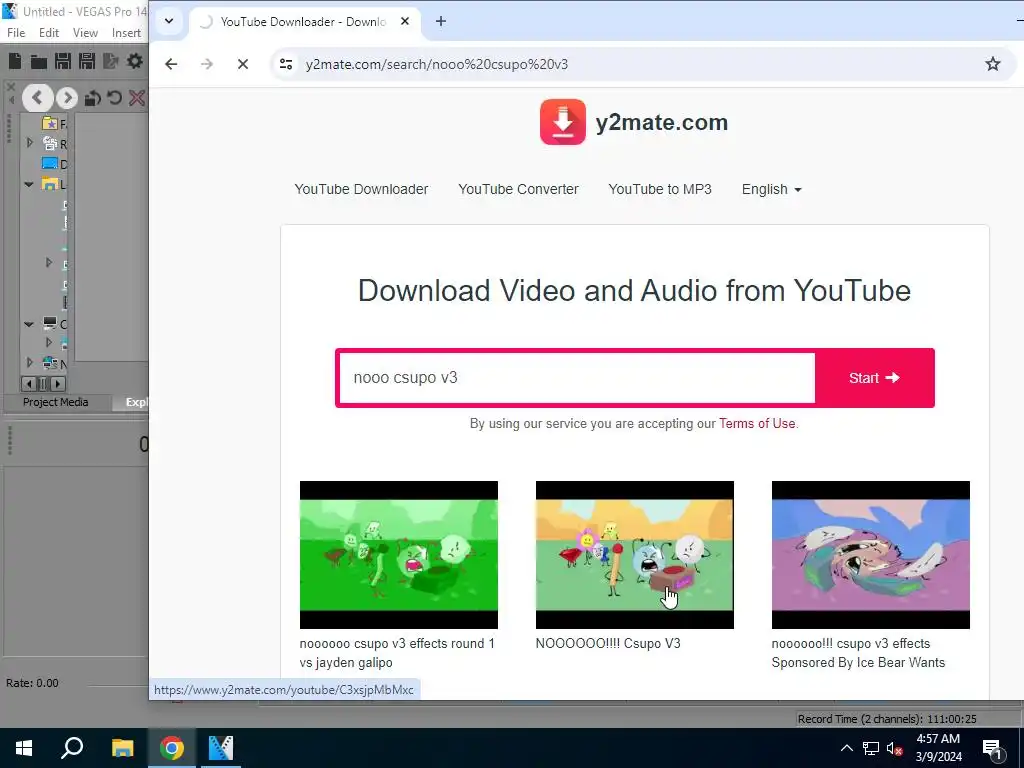Click the network icon in system tray
The height and width of the screenshot is (768, 1024).
(x=871, y=748)
